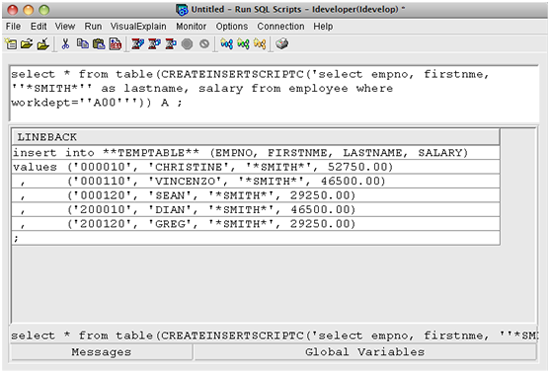
Task: Open the File menu
Action: (x=13, y=26)
